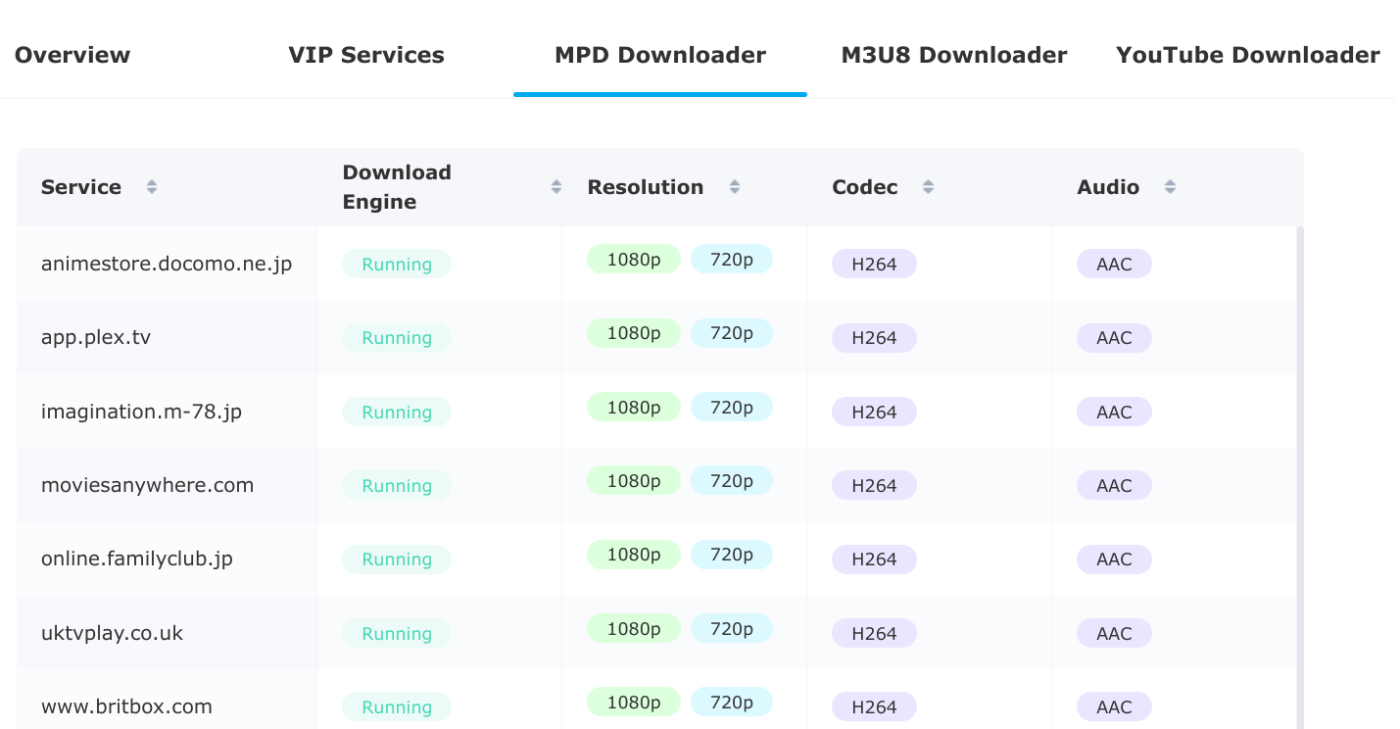The height and width of the screenshot is (729, 1400).
Task: Click 1080p tag in moviesanywhere.com row
Action: coord(634,480)
